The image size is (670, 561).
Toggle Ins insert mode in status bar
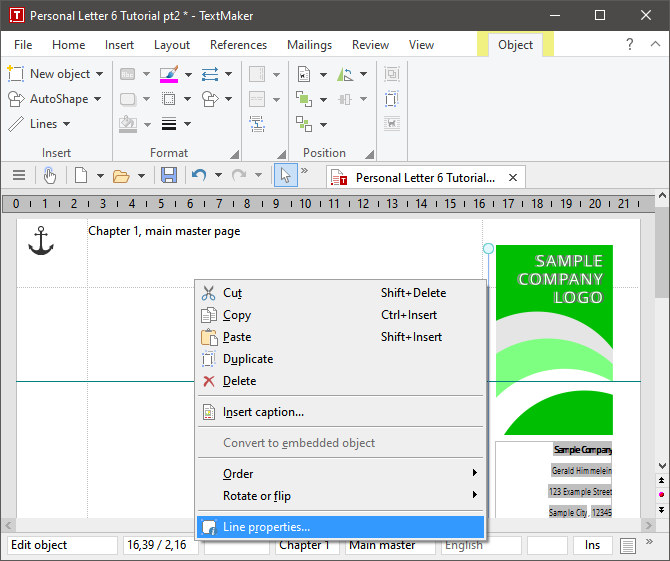(592, 545)
